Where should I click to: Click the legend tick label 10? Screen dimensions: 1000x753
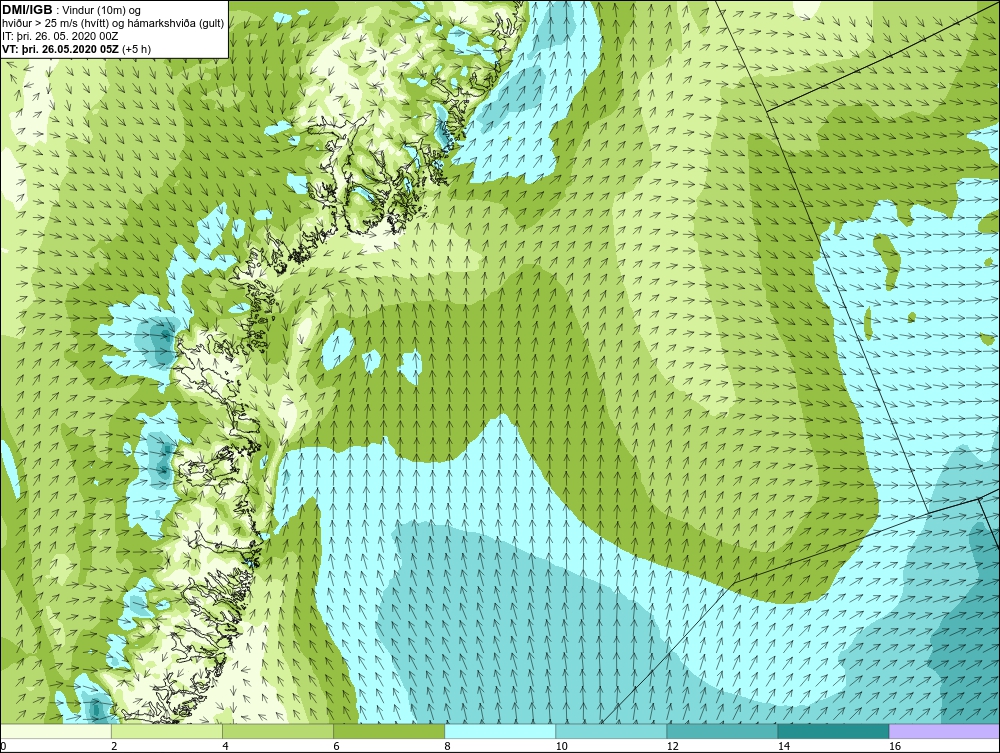point(561,746)
